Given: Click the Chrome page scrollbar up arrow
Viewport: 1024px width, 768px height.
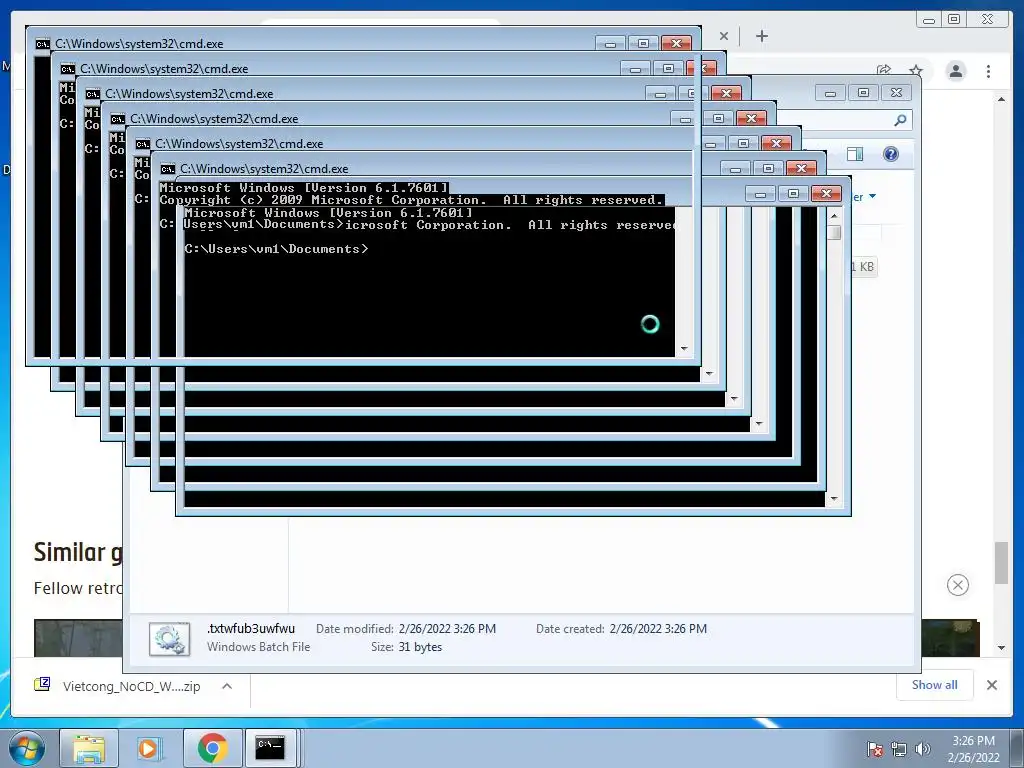Looking at the screenshot, I should [1001, 99].
